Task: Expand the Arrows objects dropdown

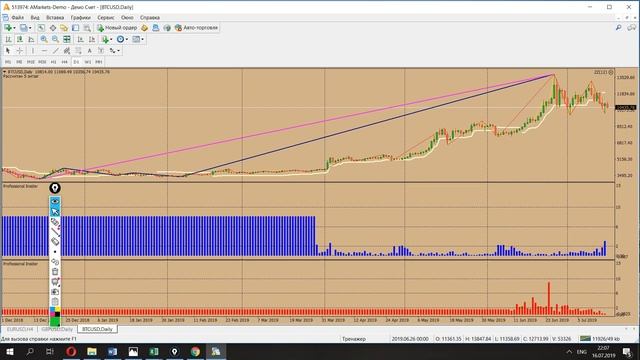Action: pyautogui.click(x=118, y=51)
